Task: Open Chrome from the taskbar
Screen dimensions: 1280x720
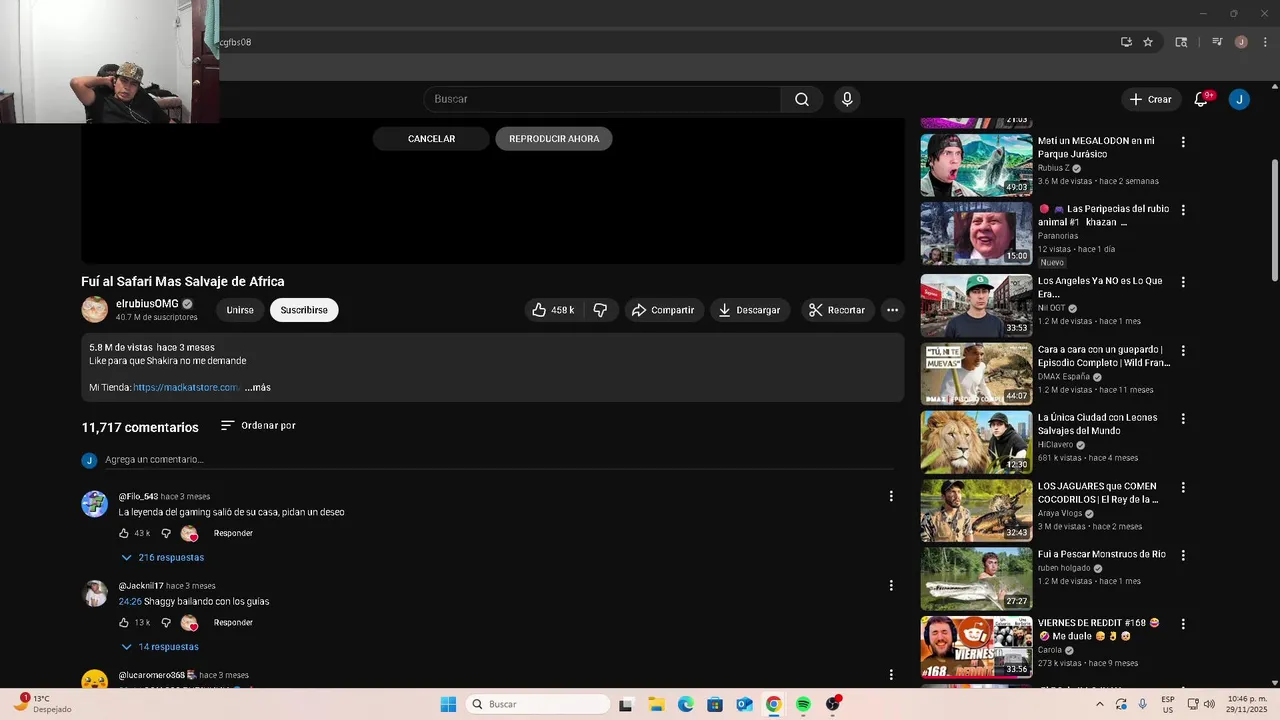Action: [773, 704]
